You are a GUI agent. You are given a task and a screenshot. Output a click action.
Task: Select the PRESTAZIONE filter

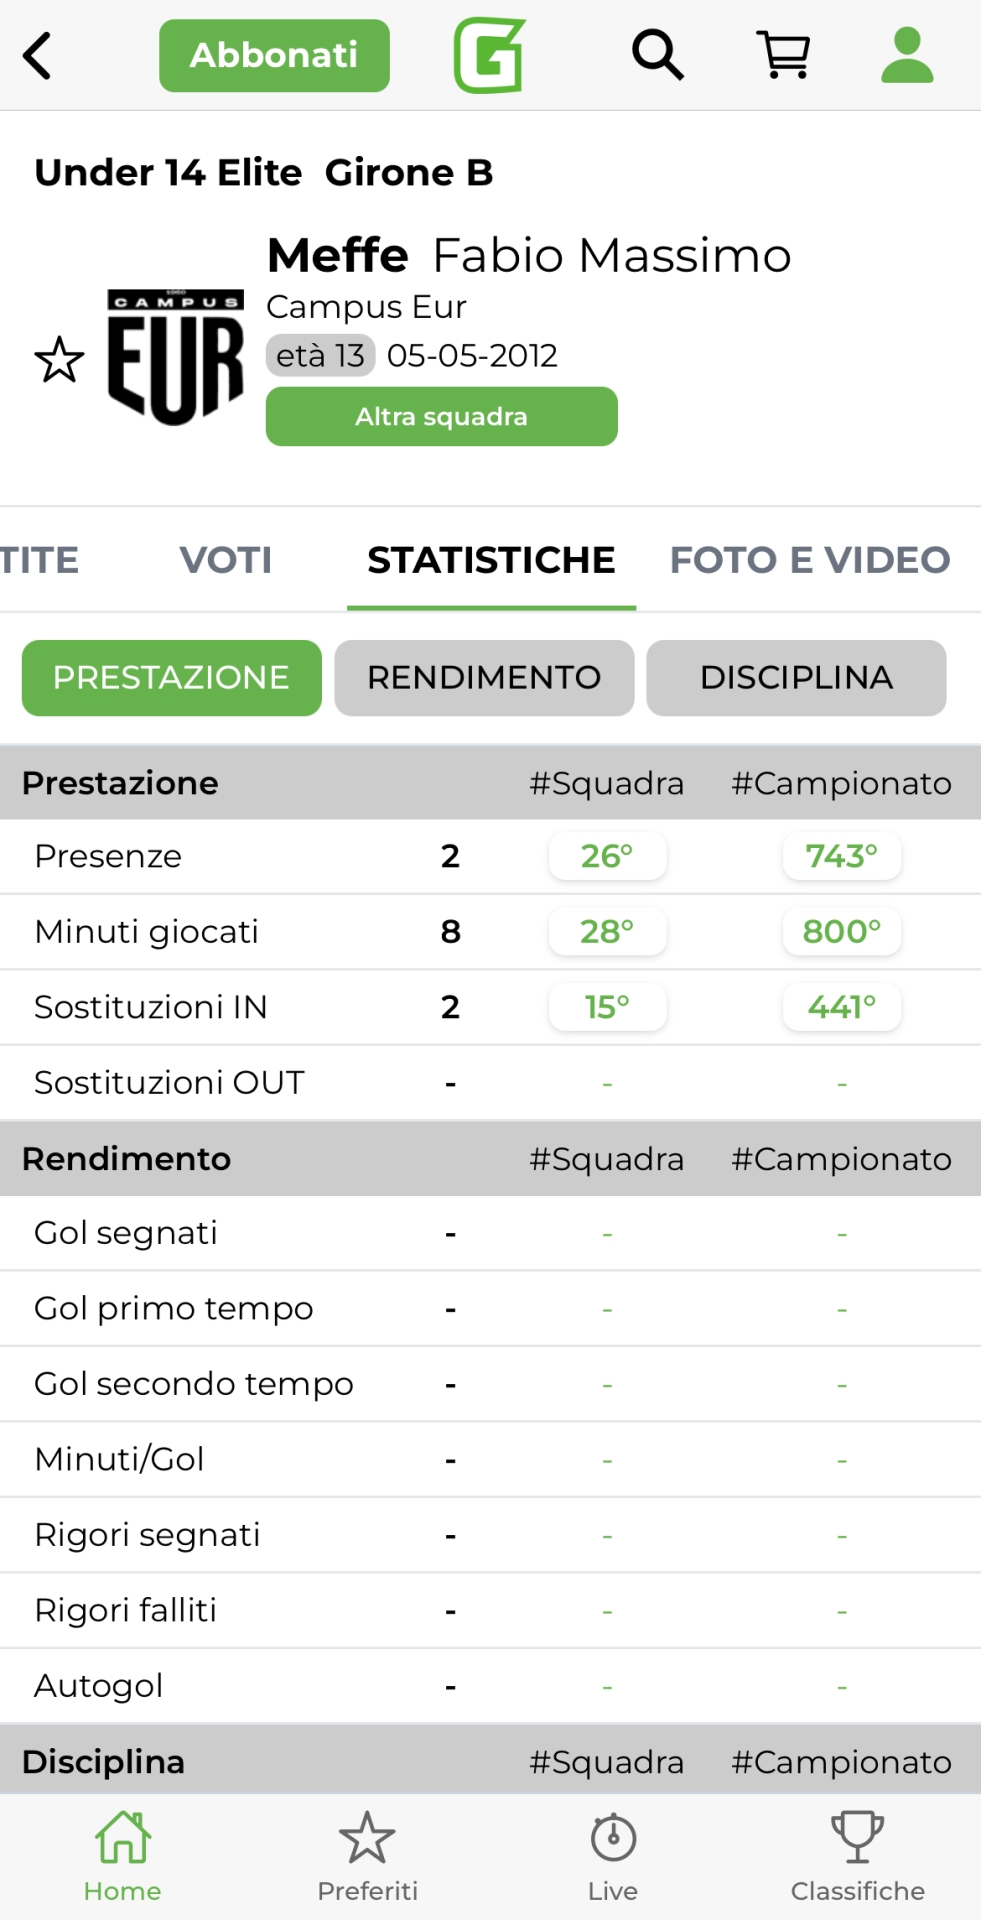coord(172,678)
